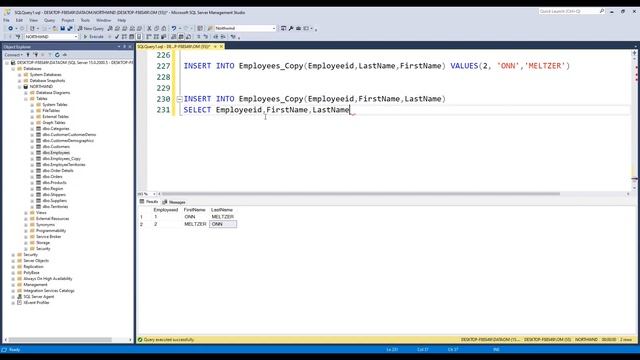Open the Tools menu

pyautogui.click(x=85, y=20)
